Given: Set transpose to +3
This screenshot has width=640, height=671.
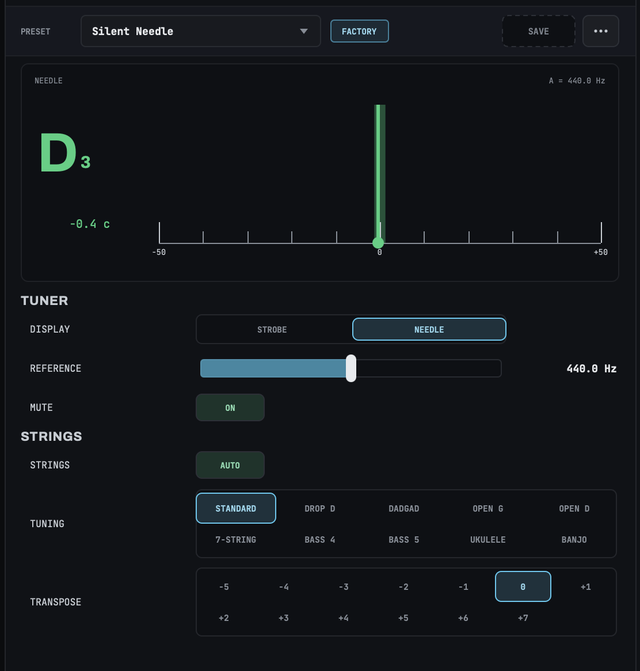Looking at the screenshot, I should [x=284, y=618].
